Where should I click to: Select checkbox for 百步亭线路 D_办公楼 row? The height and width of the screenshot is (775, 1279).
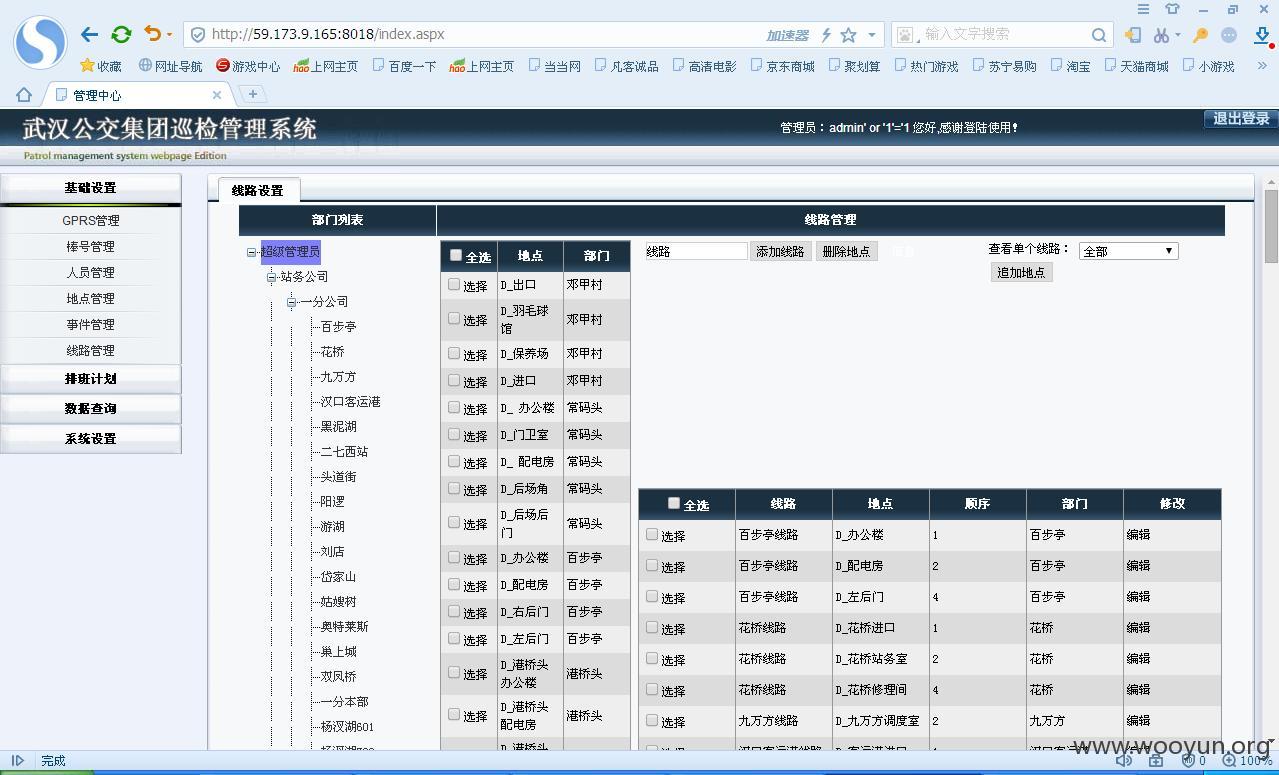click(x=652, y=534)
